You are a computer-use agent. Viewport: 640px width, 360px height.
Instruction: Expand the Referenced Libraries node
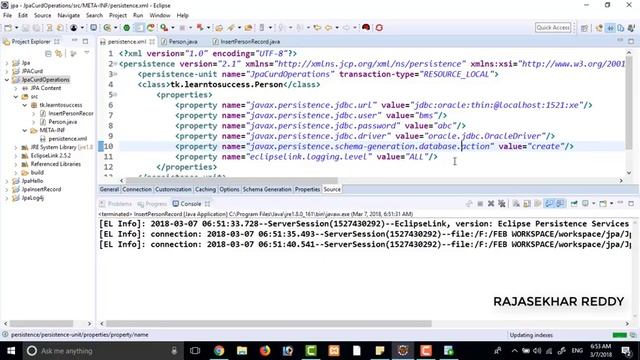pos(16,164)
